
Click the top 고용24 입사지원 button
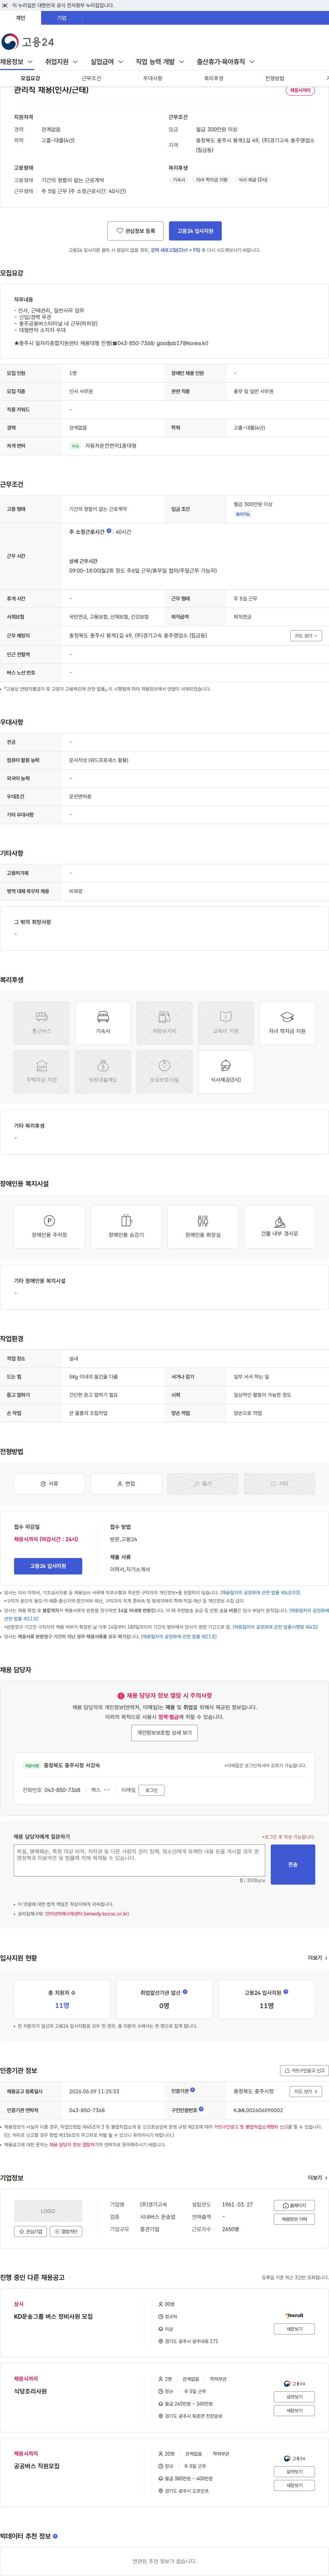click(x=195, y=231)
